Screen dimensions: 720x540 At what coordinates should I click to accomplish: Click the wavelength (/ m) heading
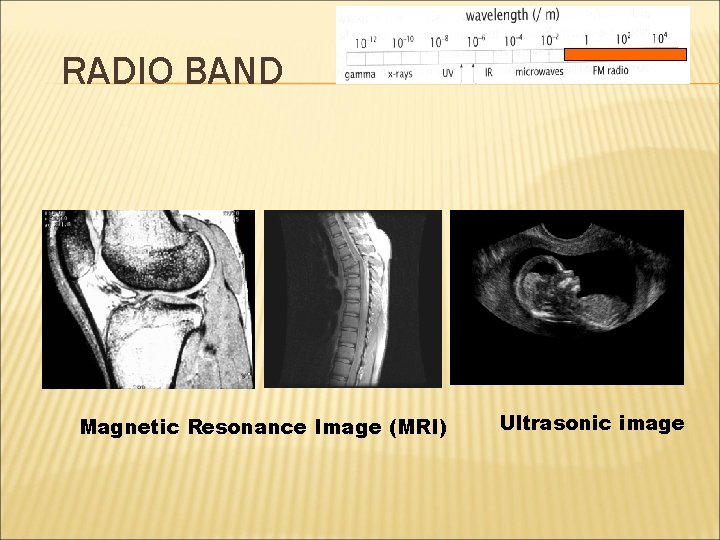coord(512,16)
